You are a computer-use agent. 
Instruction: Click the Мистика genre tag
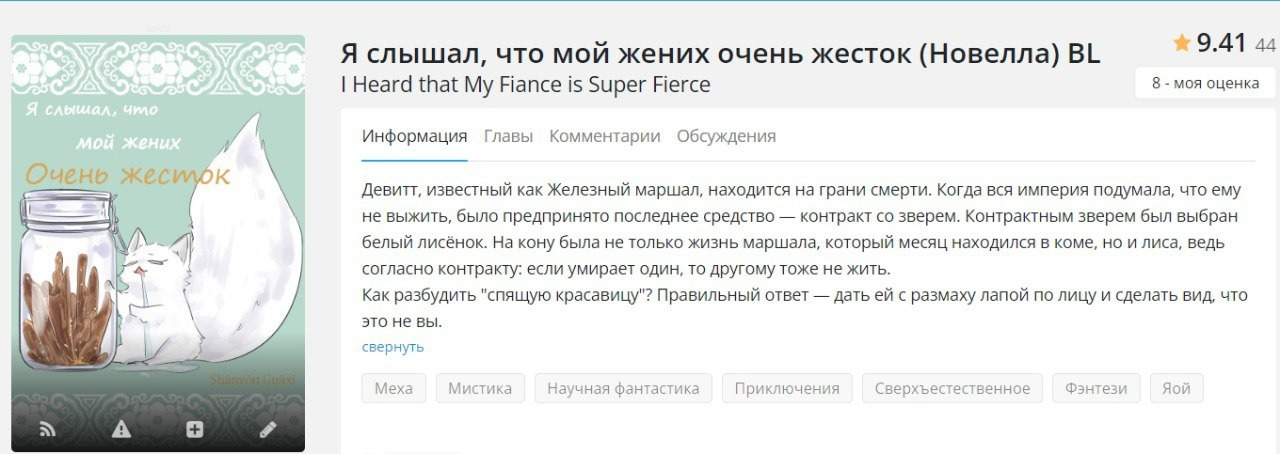click(480, 388)
